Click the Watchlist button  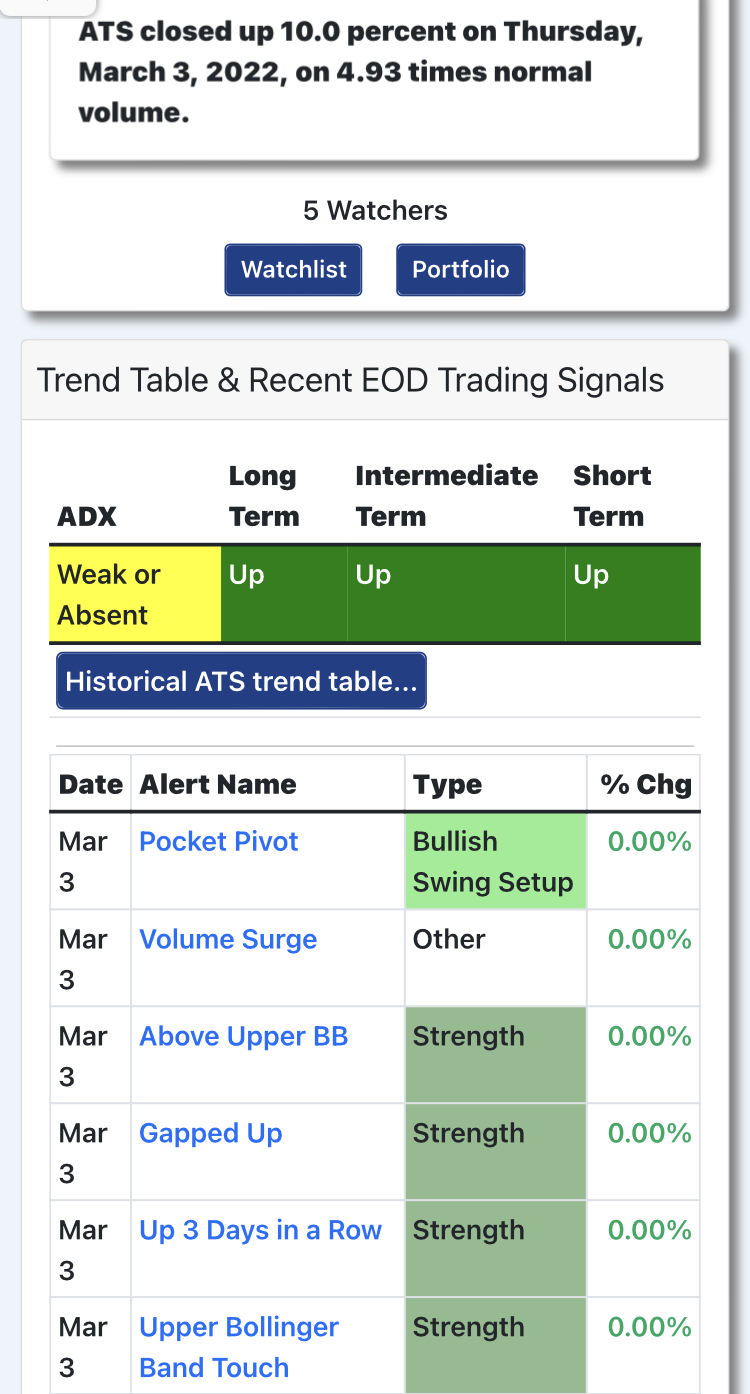click(x=293, y=270)
